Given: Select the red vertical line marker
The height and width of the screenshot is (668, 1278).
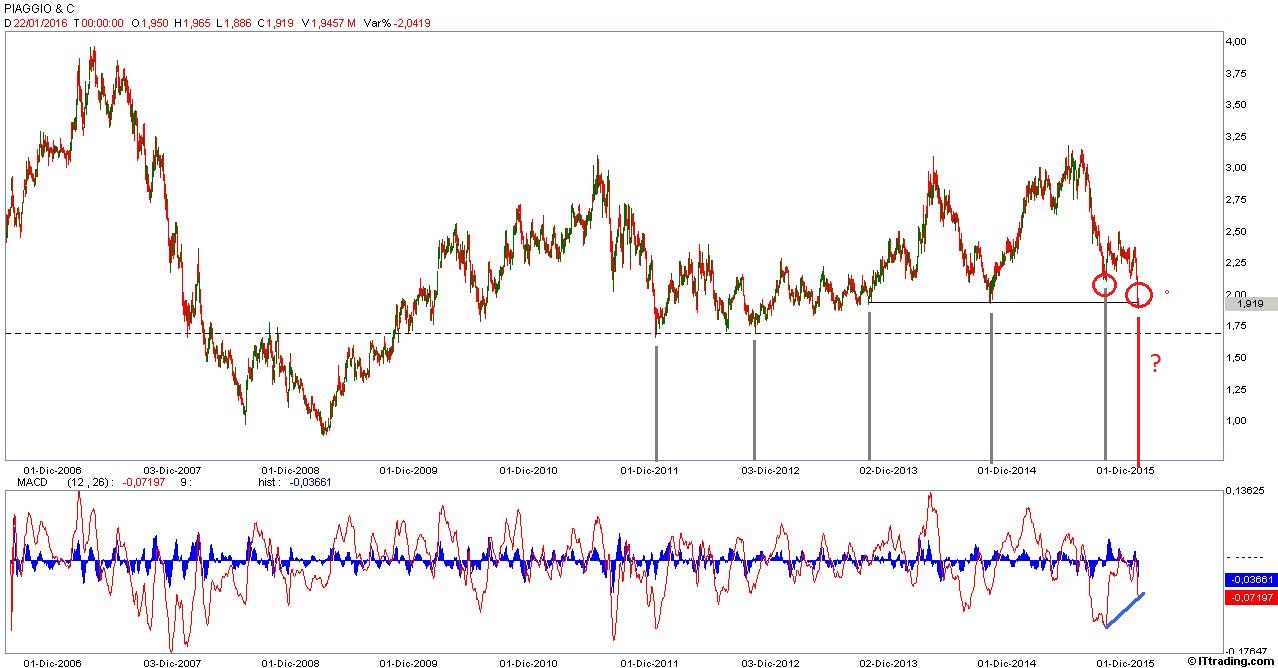Looking at the screenshot, I should click(x=1139, y=390).
